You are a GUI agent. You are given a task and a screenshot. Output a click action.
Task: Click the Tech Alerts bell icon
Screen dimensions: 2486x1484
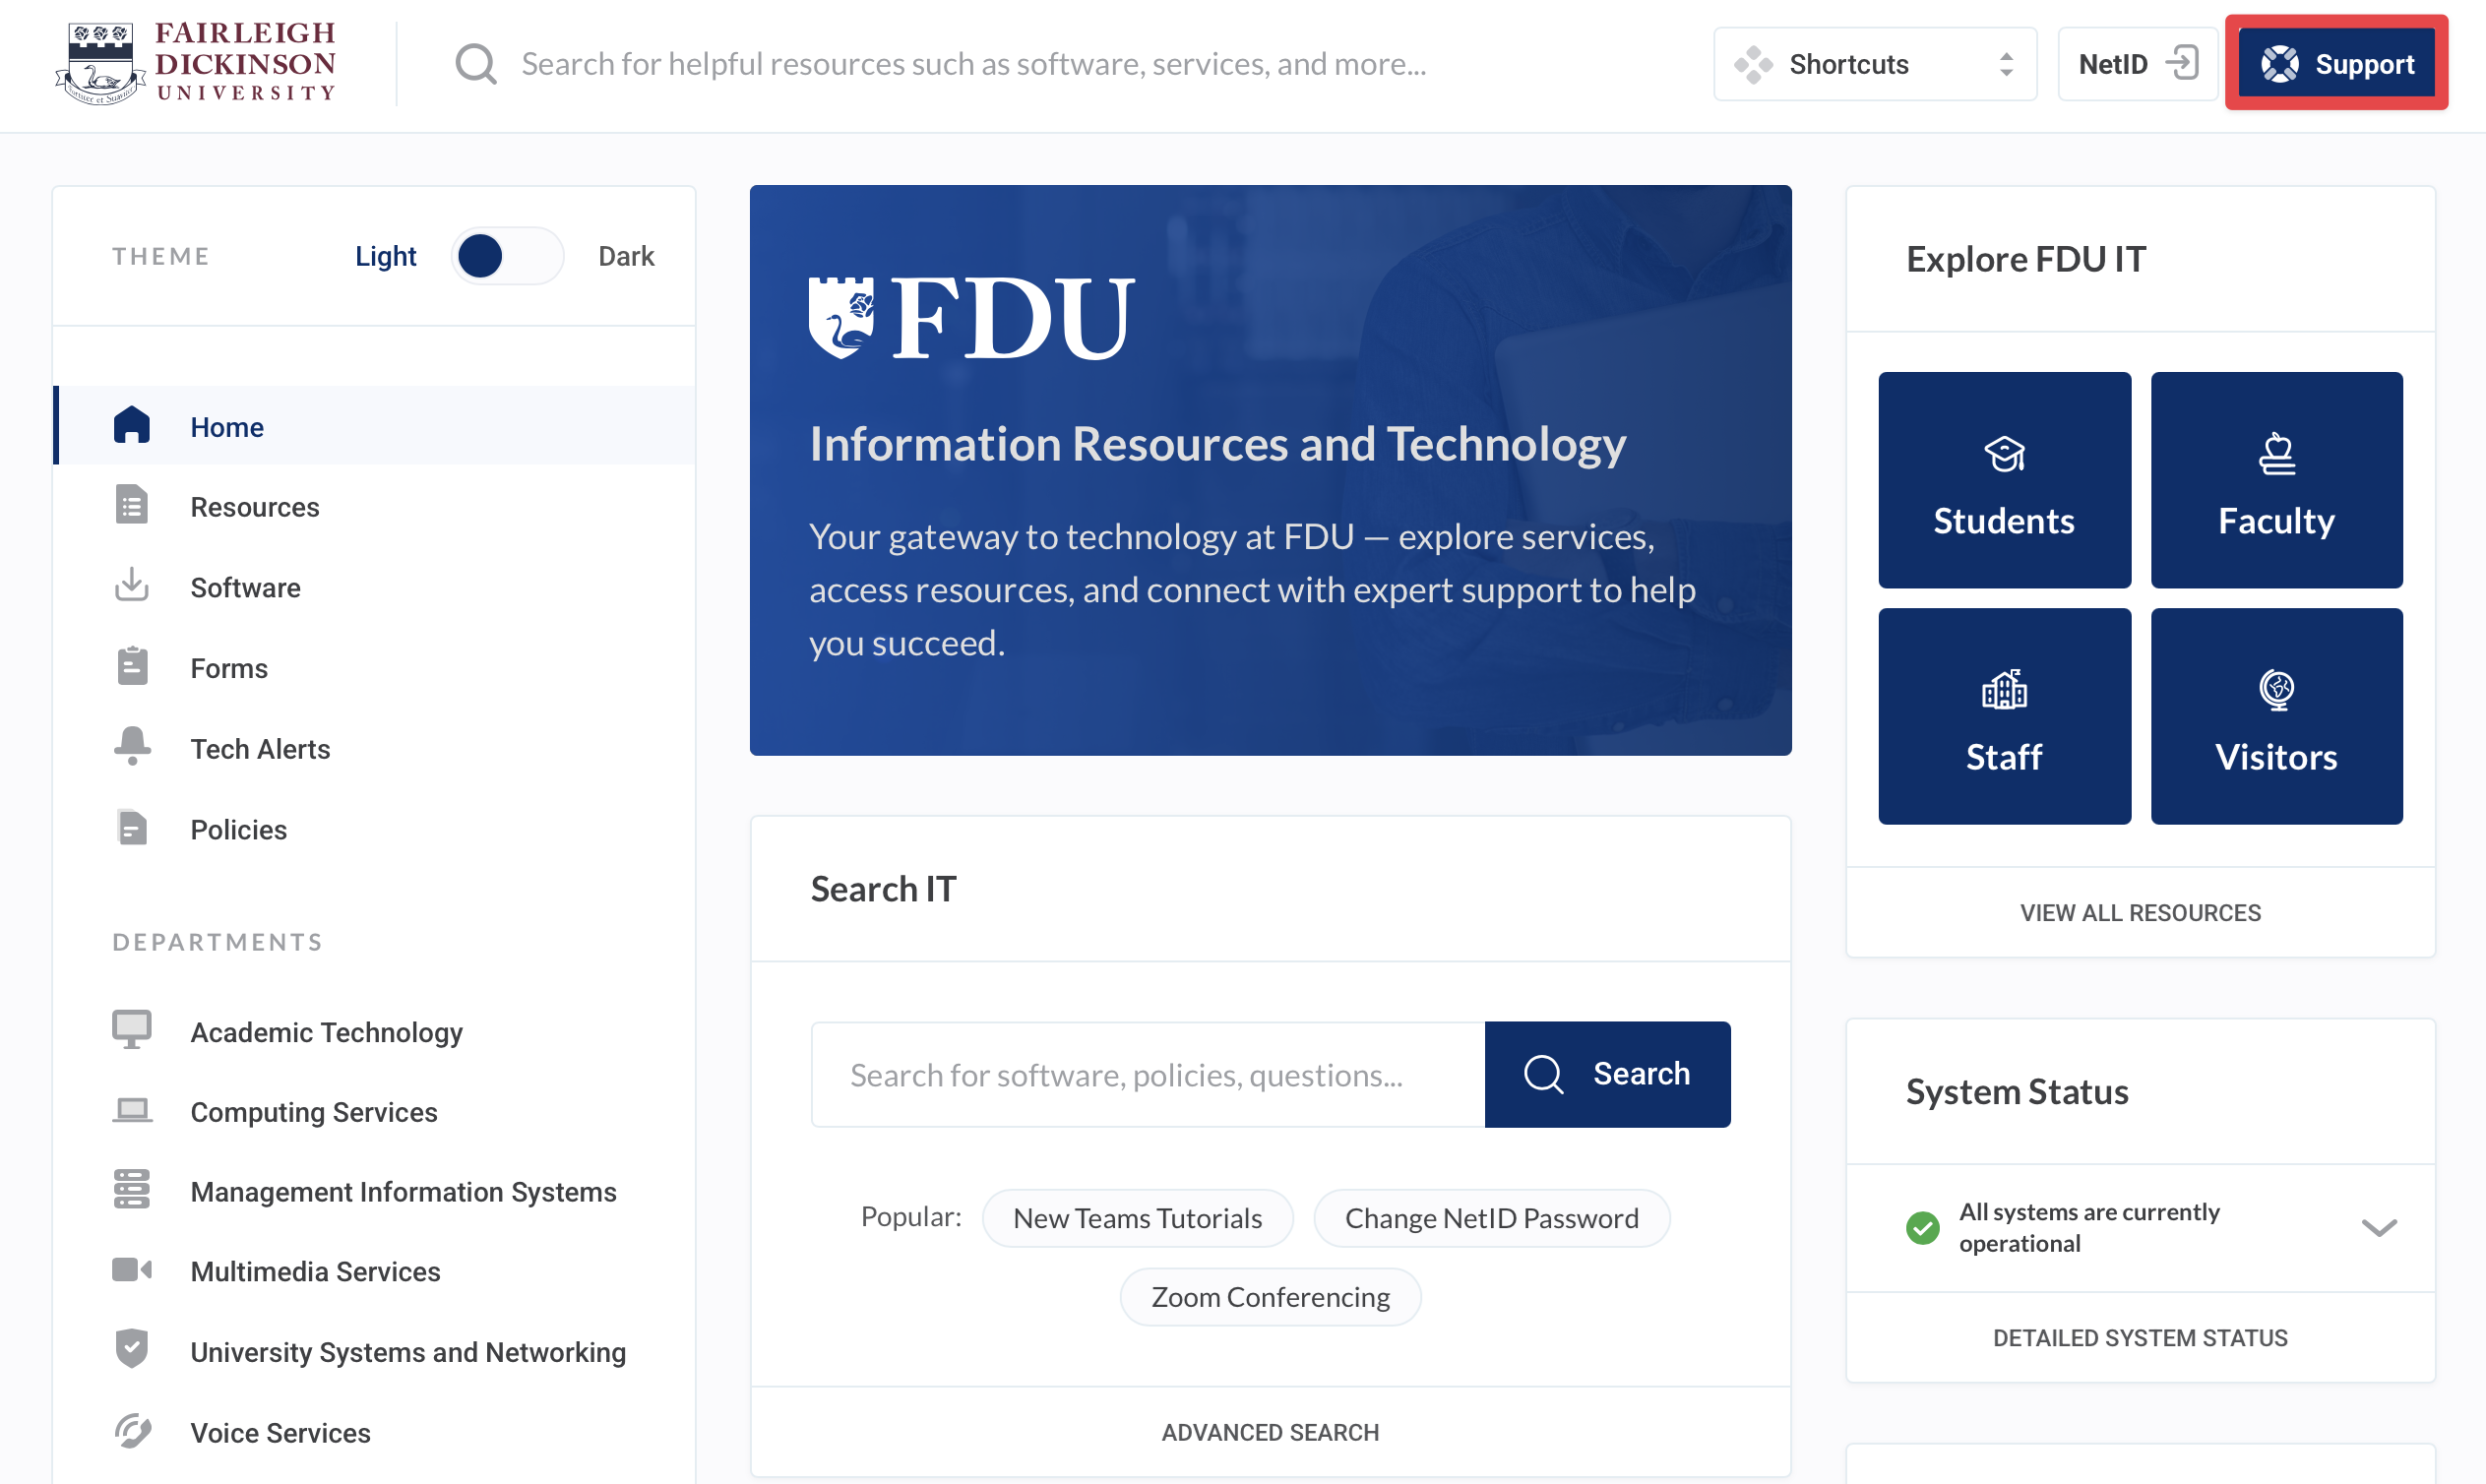click(131, 747)
